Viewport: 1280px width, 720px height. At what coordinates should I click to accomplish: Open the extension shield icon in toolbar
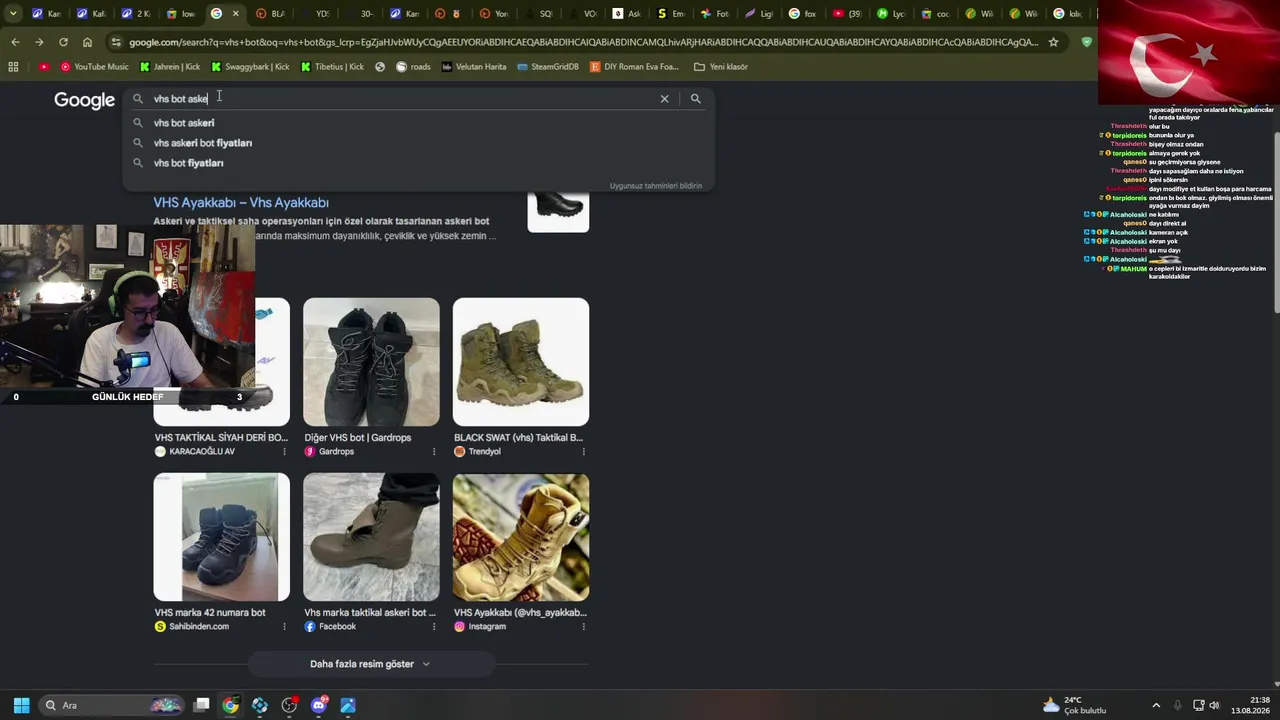click(1087, 42)
